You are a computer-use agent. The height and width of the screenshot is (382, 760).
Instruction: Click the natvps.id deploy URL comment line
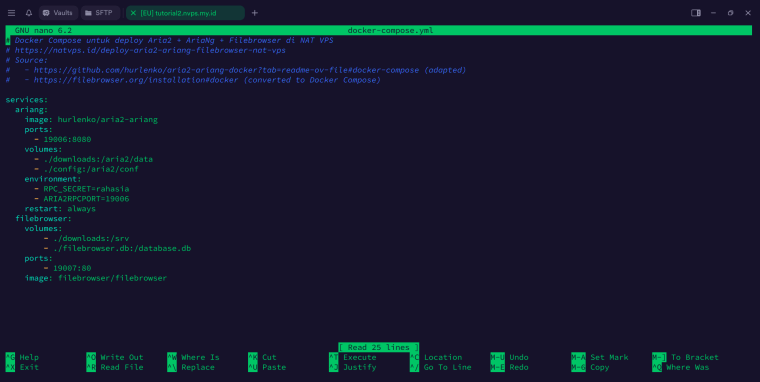(145, 50)
